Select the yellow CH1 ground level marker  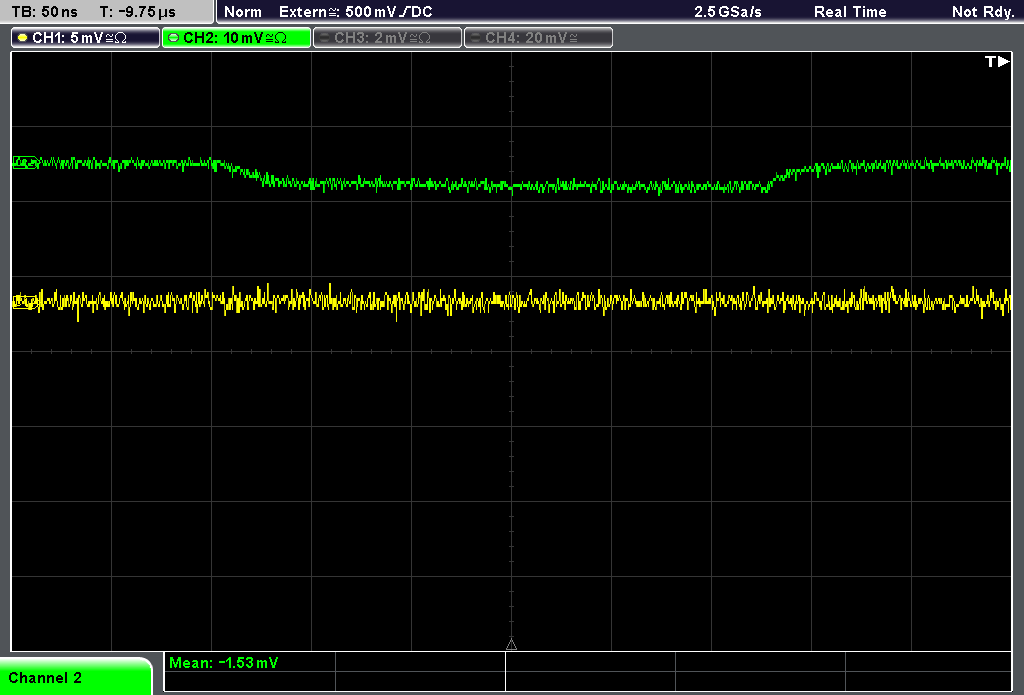(x=25, y=302)
